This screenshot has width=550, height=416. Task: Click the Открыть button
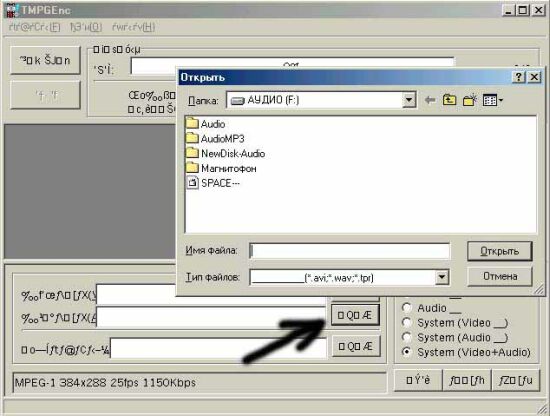(x=499, y=251)
